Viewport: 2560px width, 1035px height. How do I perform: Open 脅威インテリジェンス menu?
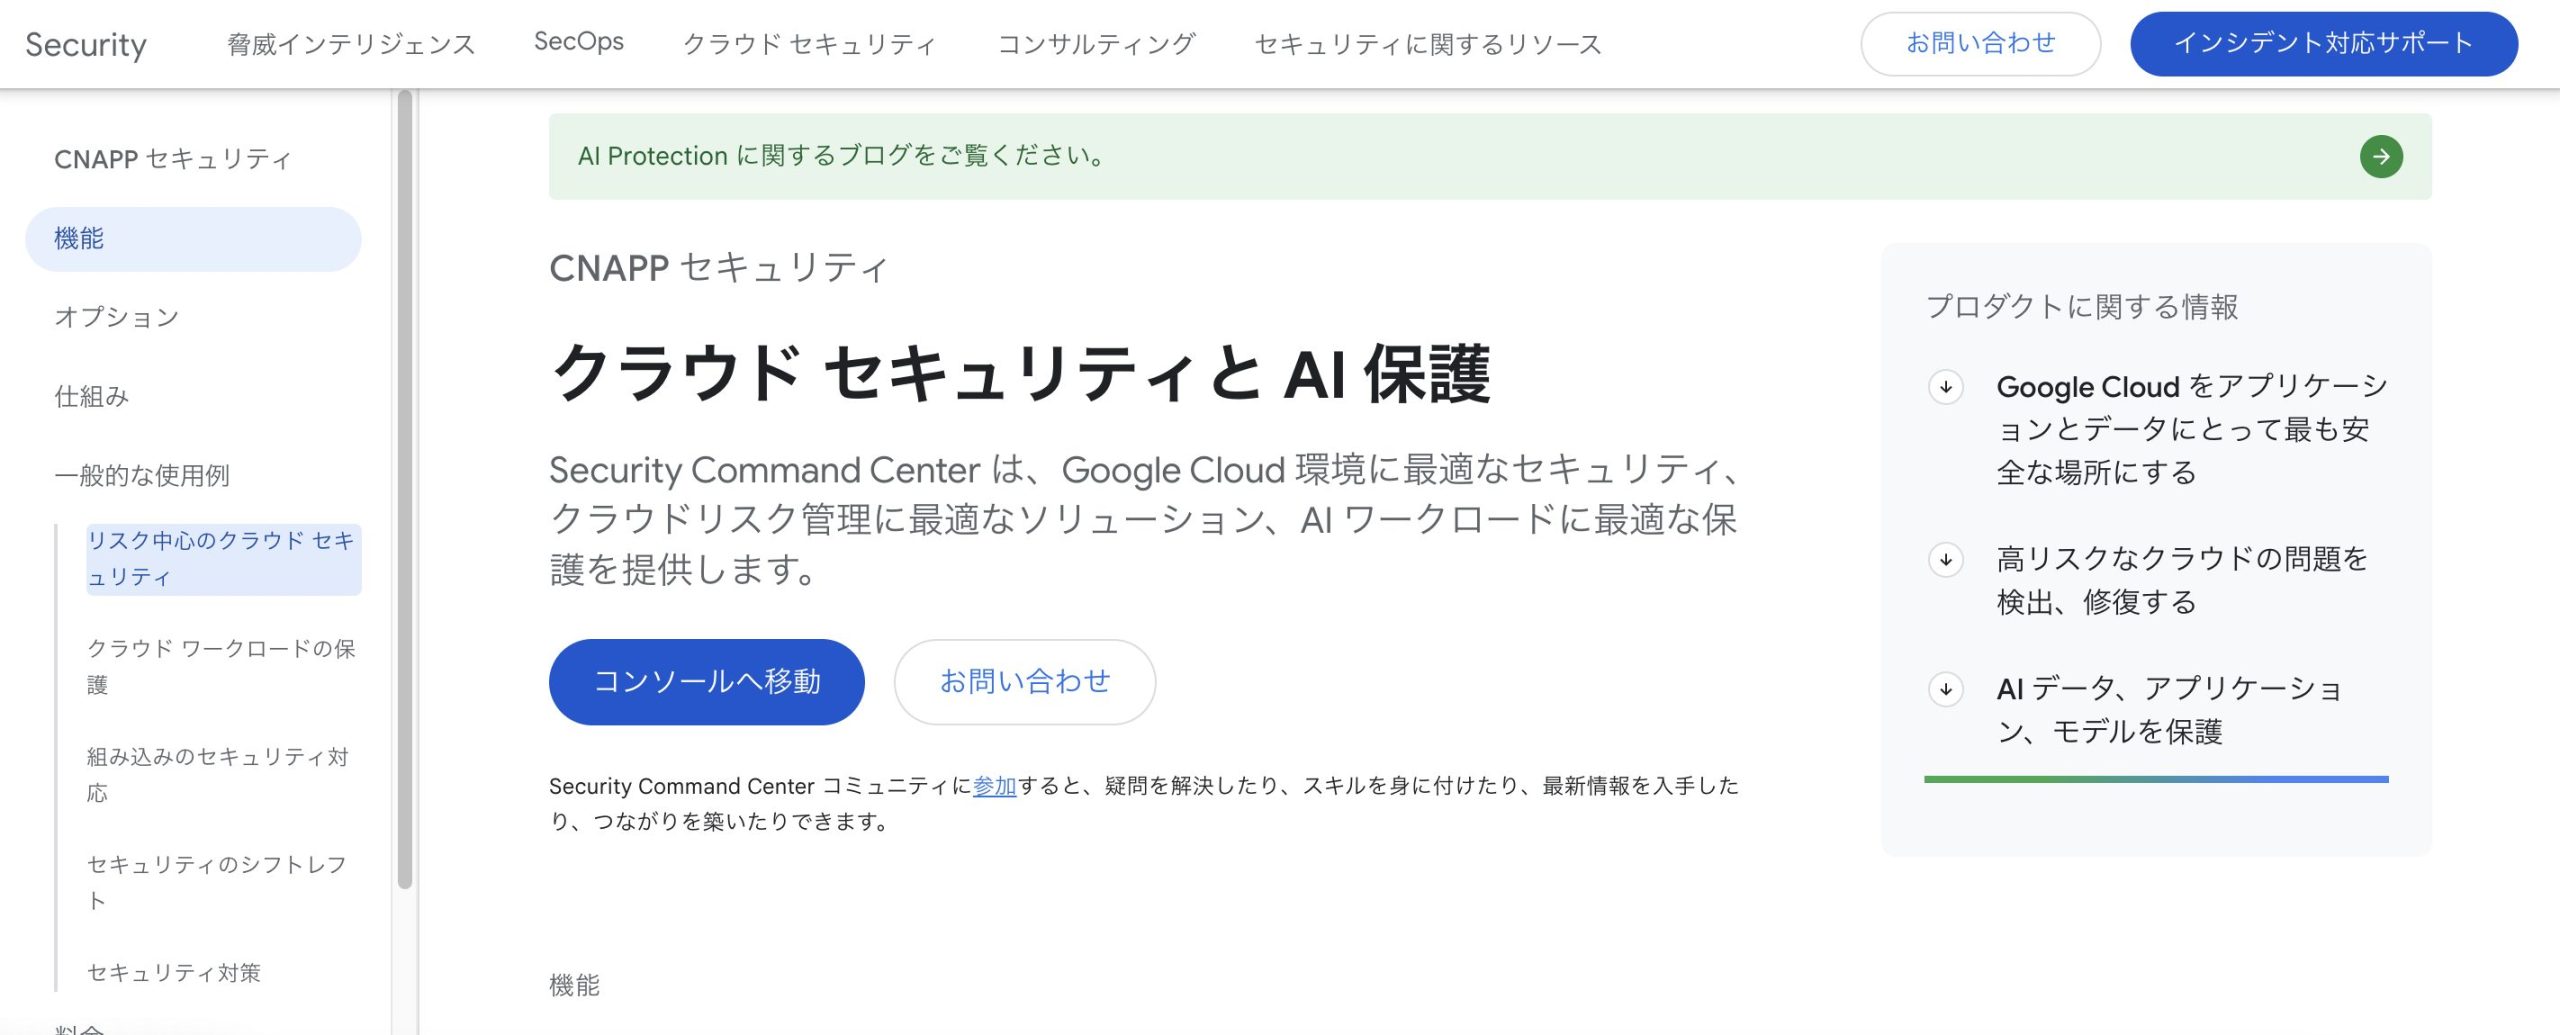(x=351, y=44)
